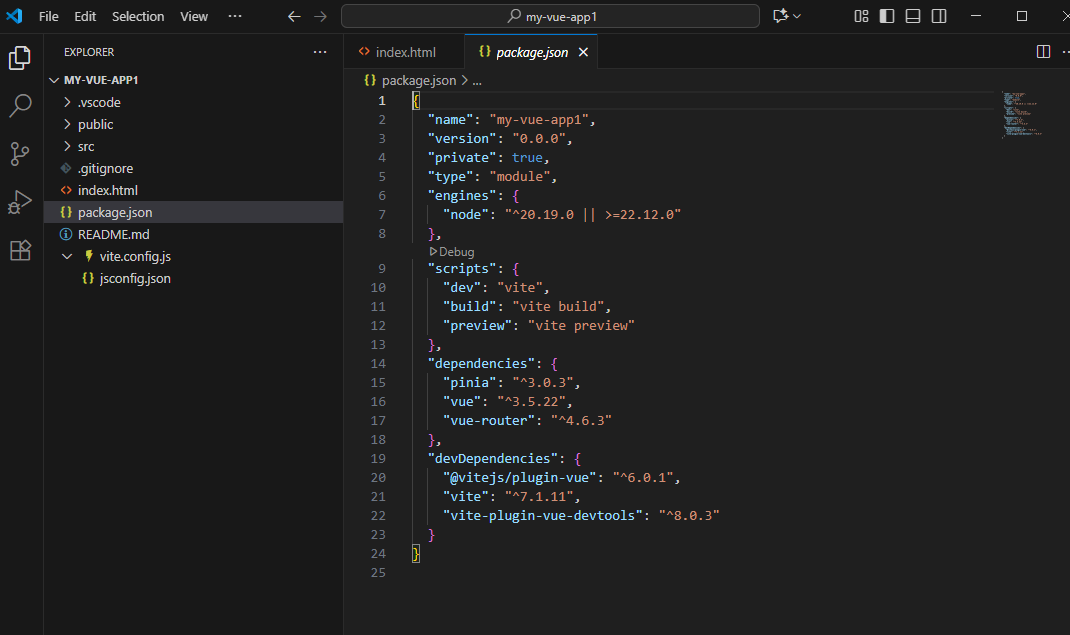The height and width of the screenshot is (635, 1070).
Task: Open the Extensions view
Action: [x=20, y=250]
